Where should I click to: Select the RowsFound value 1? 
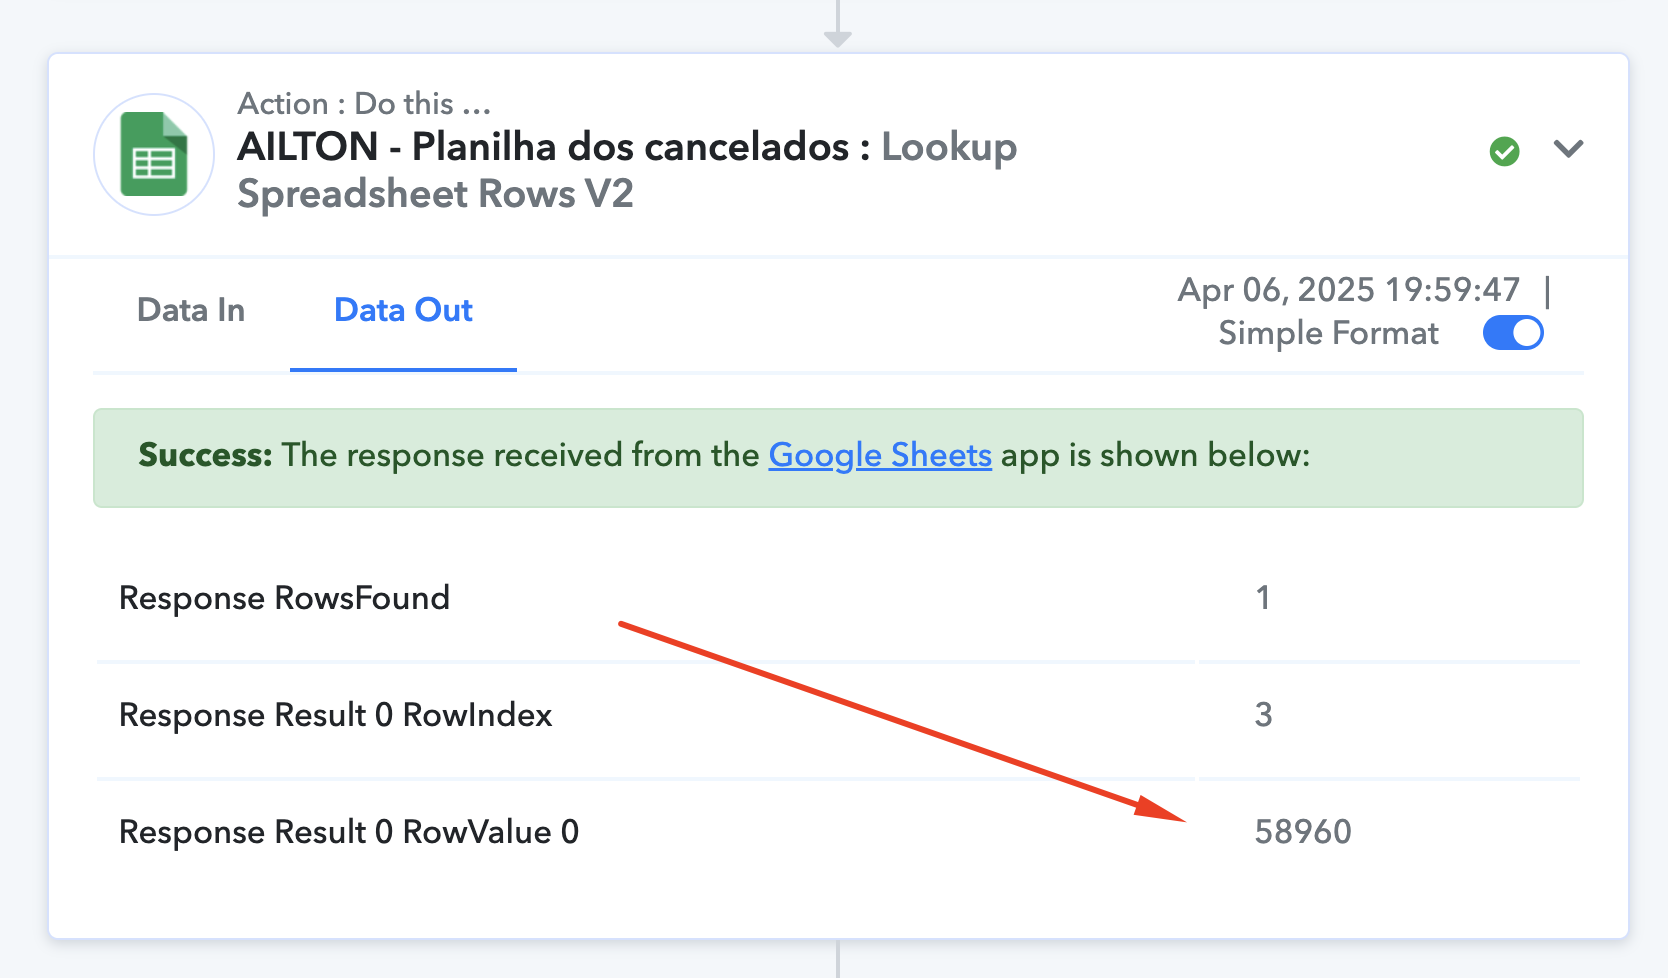pos(1263,598)
